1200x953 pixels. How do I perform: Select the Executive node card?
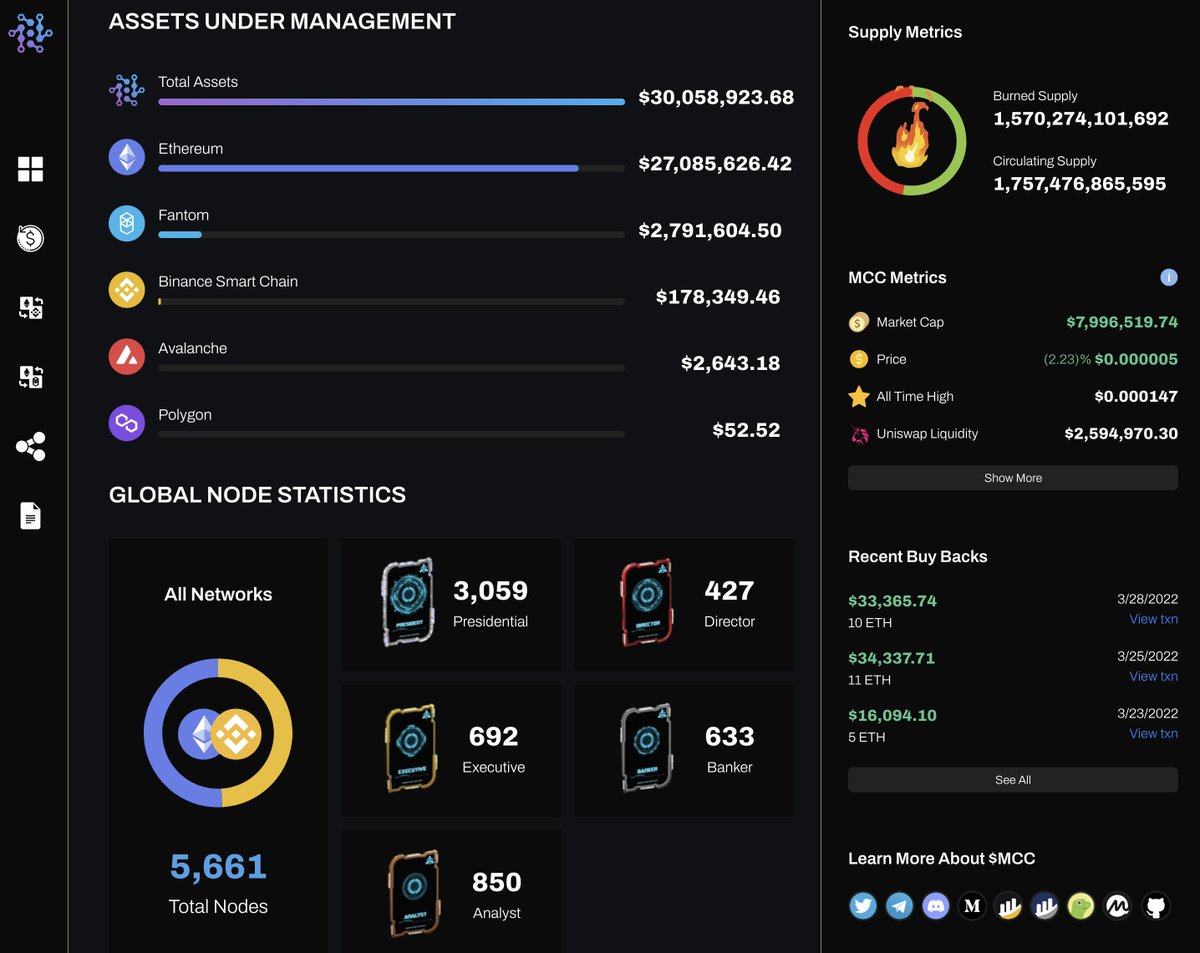[x=451, y=750]
